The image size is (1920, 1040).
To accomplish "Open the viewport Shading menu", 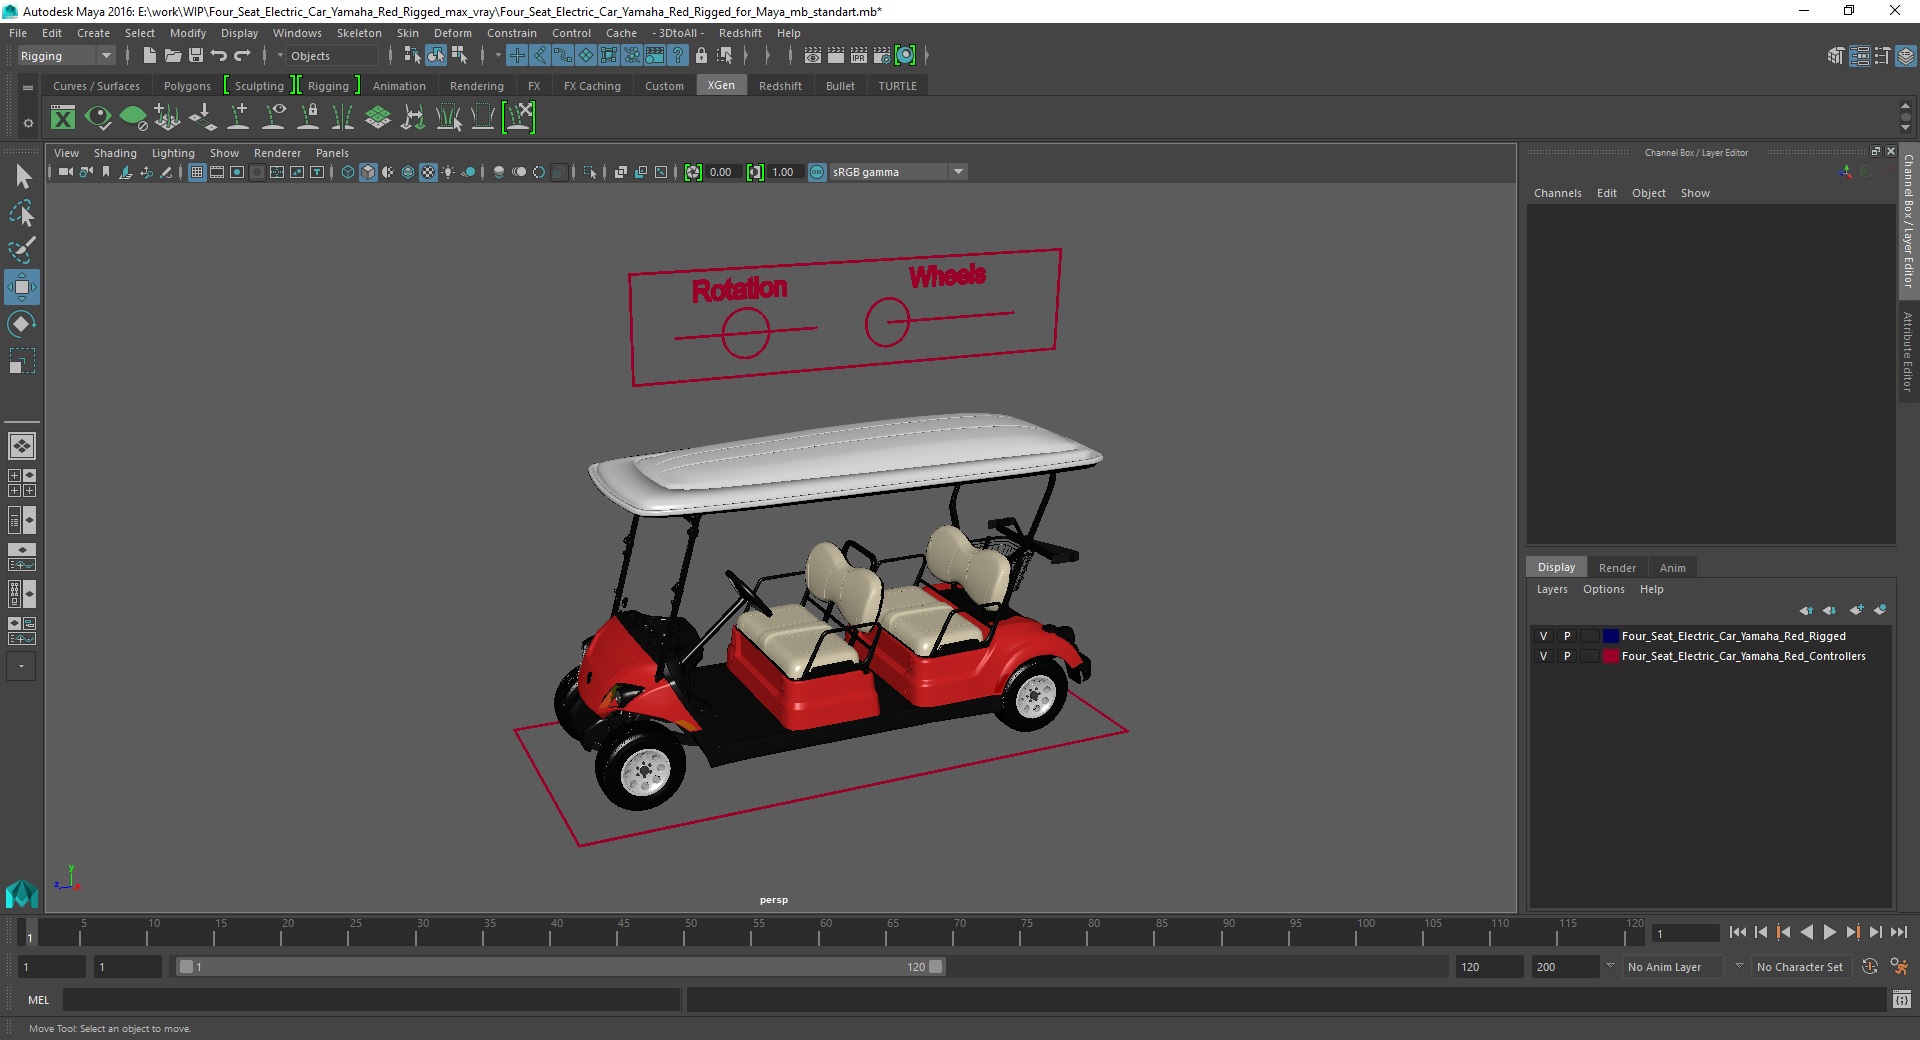I will click(x=115, y=153).
